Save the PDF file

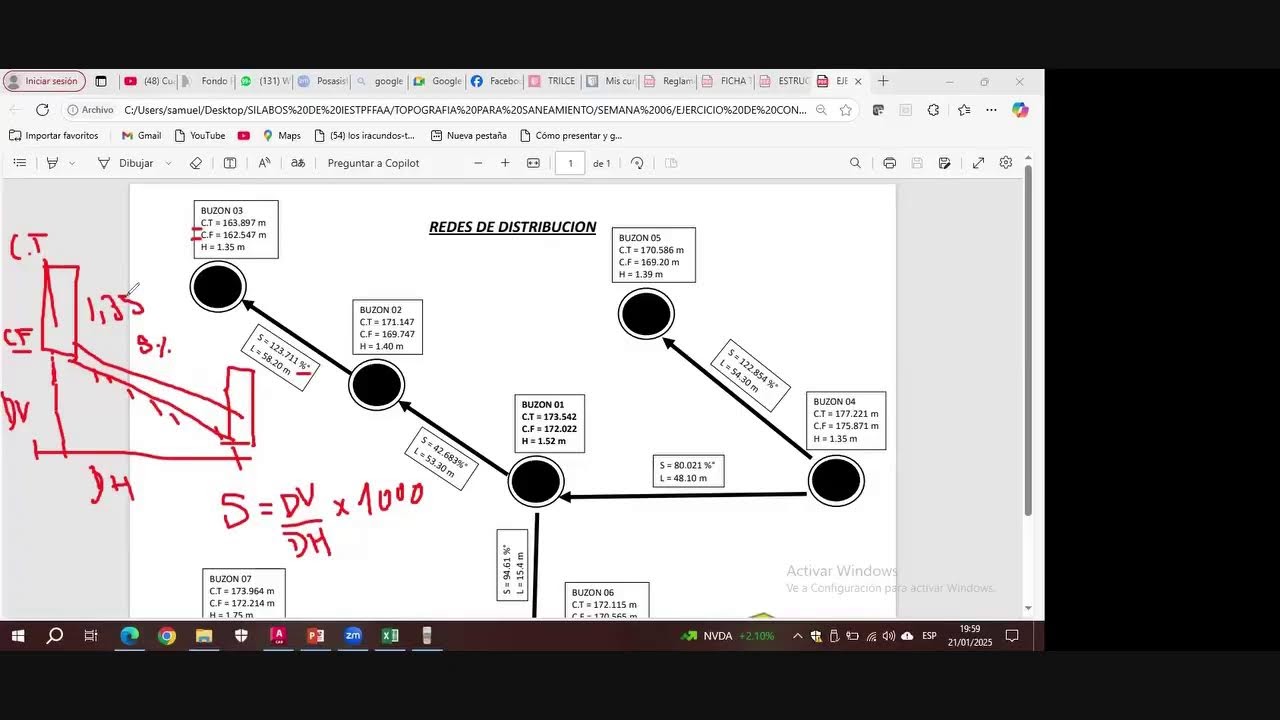(x=917, y=163)
